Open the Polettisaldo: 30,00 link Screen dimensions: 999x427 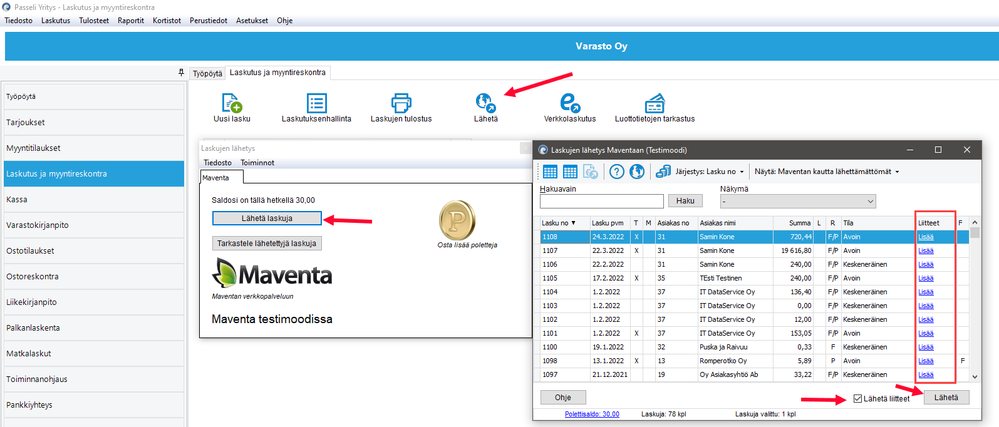(592, 414)
